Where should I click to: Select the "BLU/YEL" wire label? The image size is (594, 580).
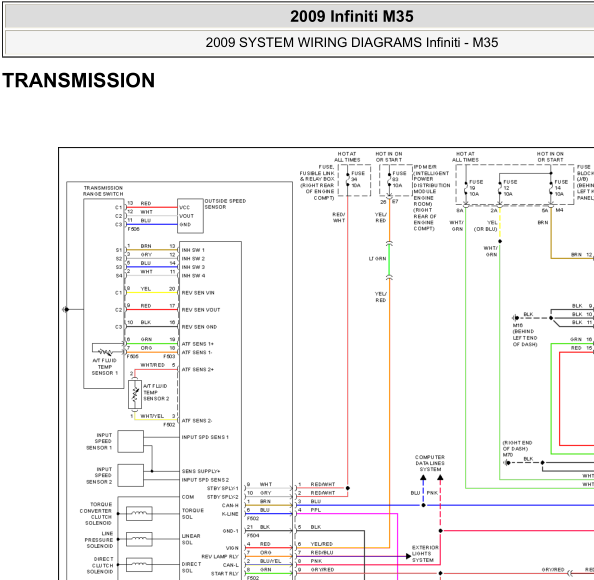pyautogui.click(x=270, y=561)
